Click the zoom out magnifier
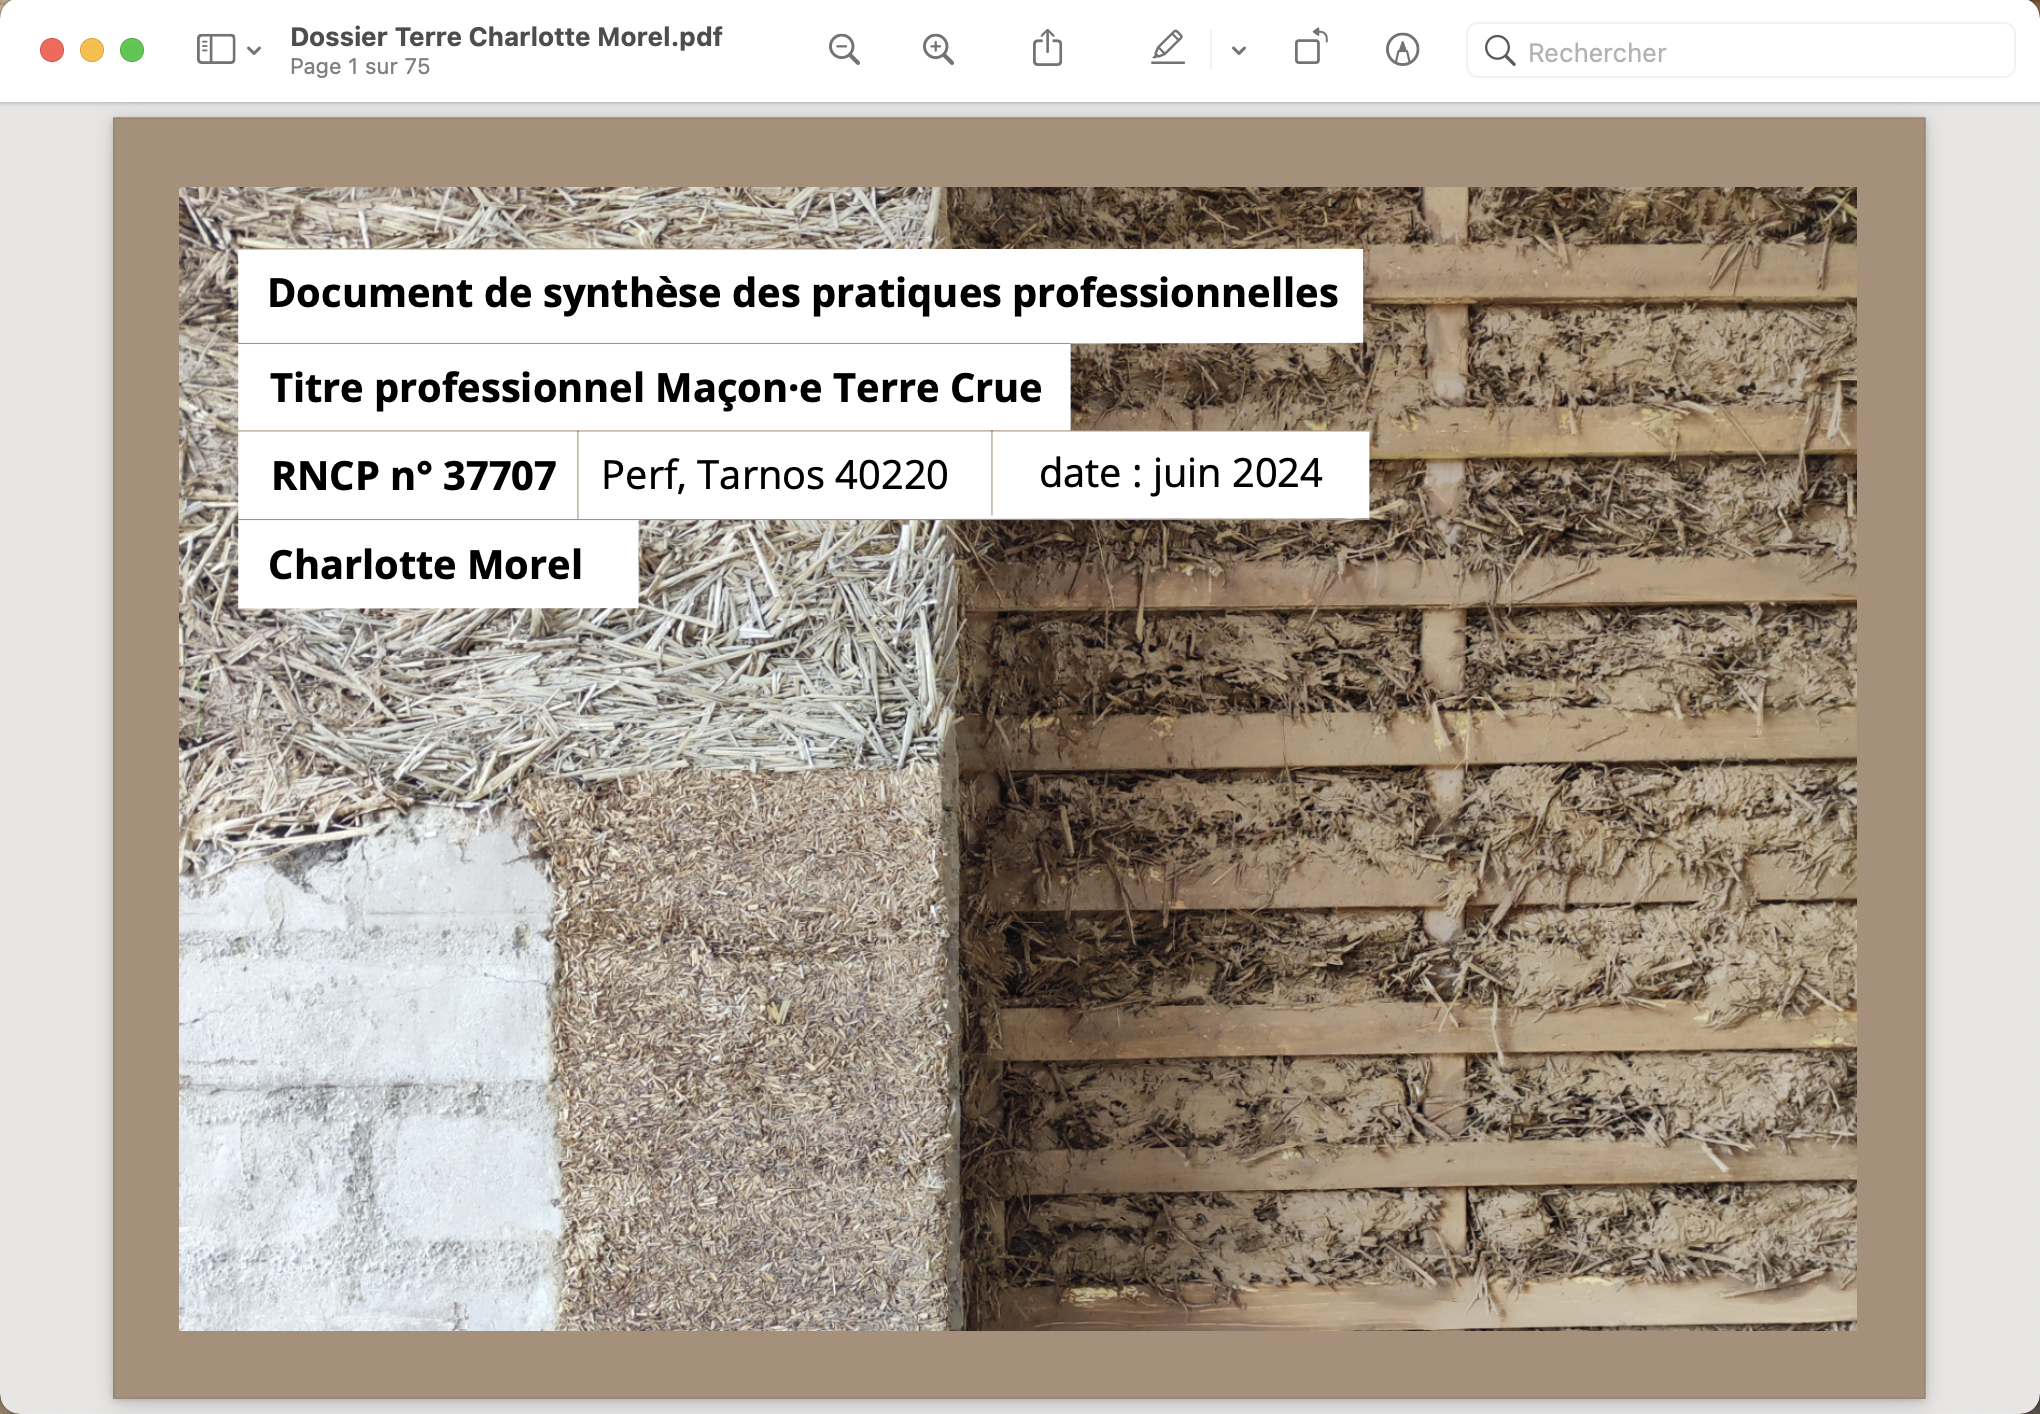 [x=844, y=50]
